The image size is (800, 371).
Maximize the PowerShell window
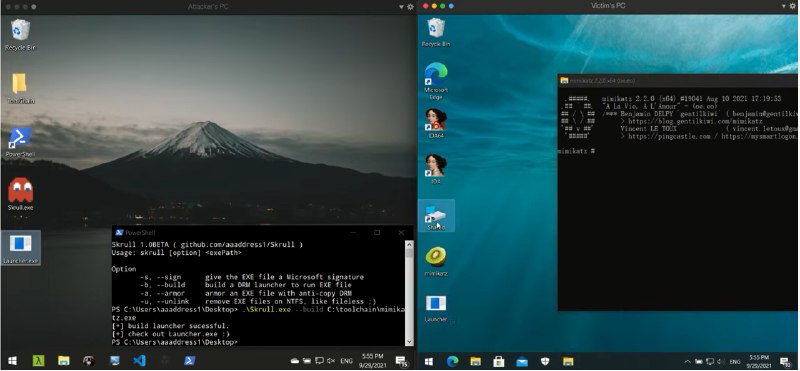[x=377, y=233]
